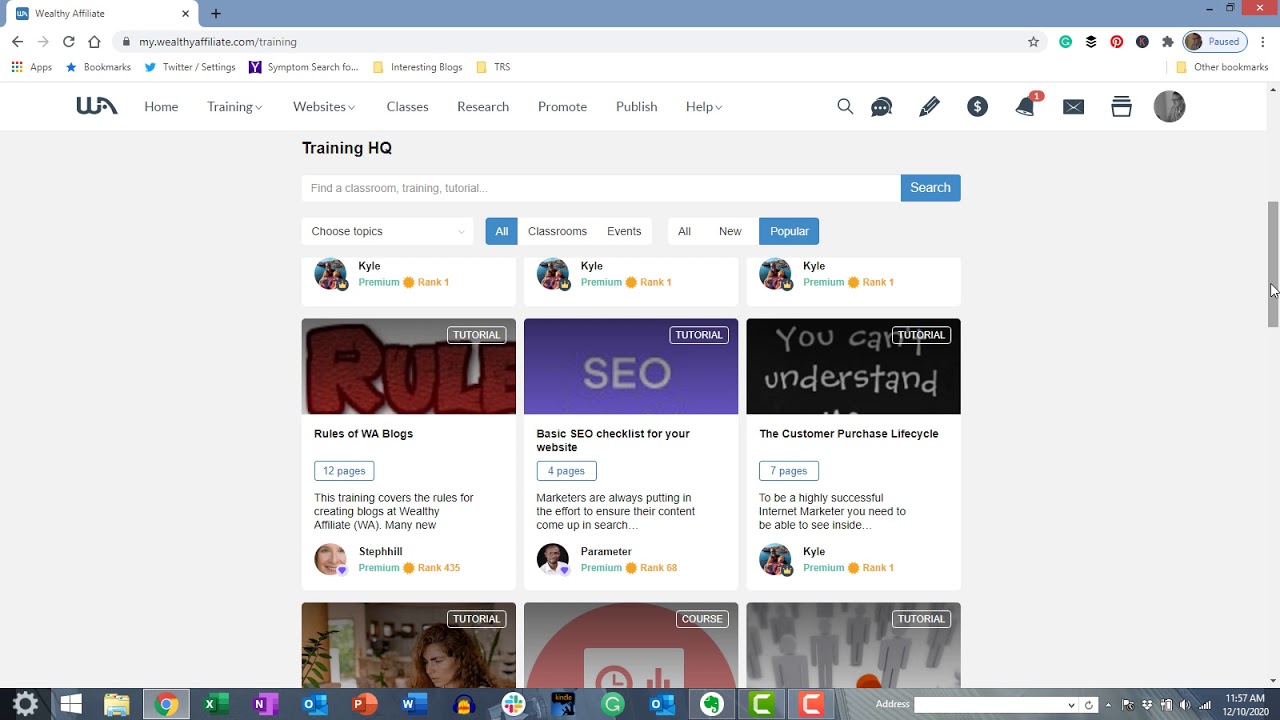
Task: Go to the Home menu item
Action: pyautogui.click(x=161, y=107)
